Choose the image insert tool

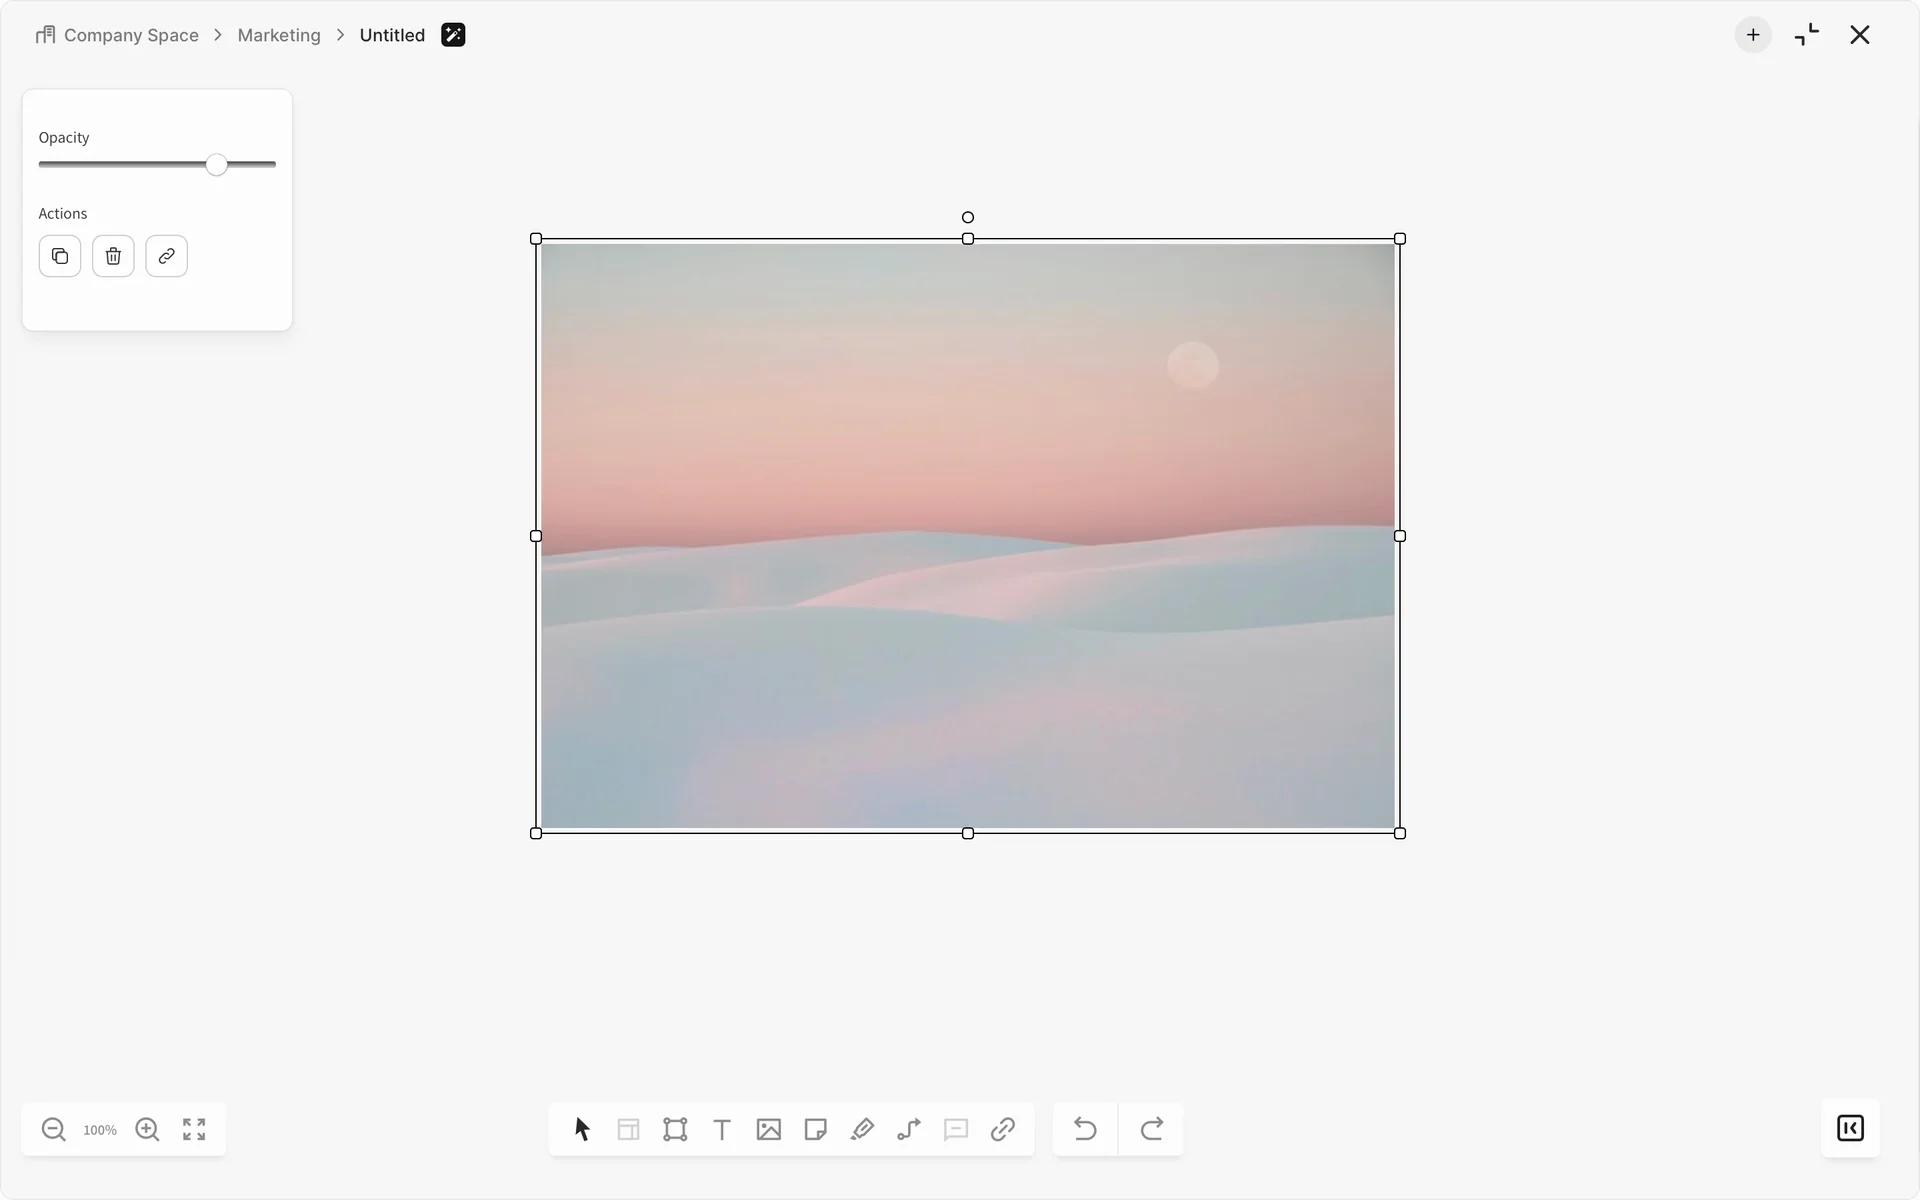[x=768, y=1129]
